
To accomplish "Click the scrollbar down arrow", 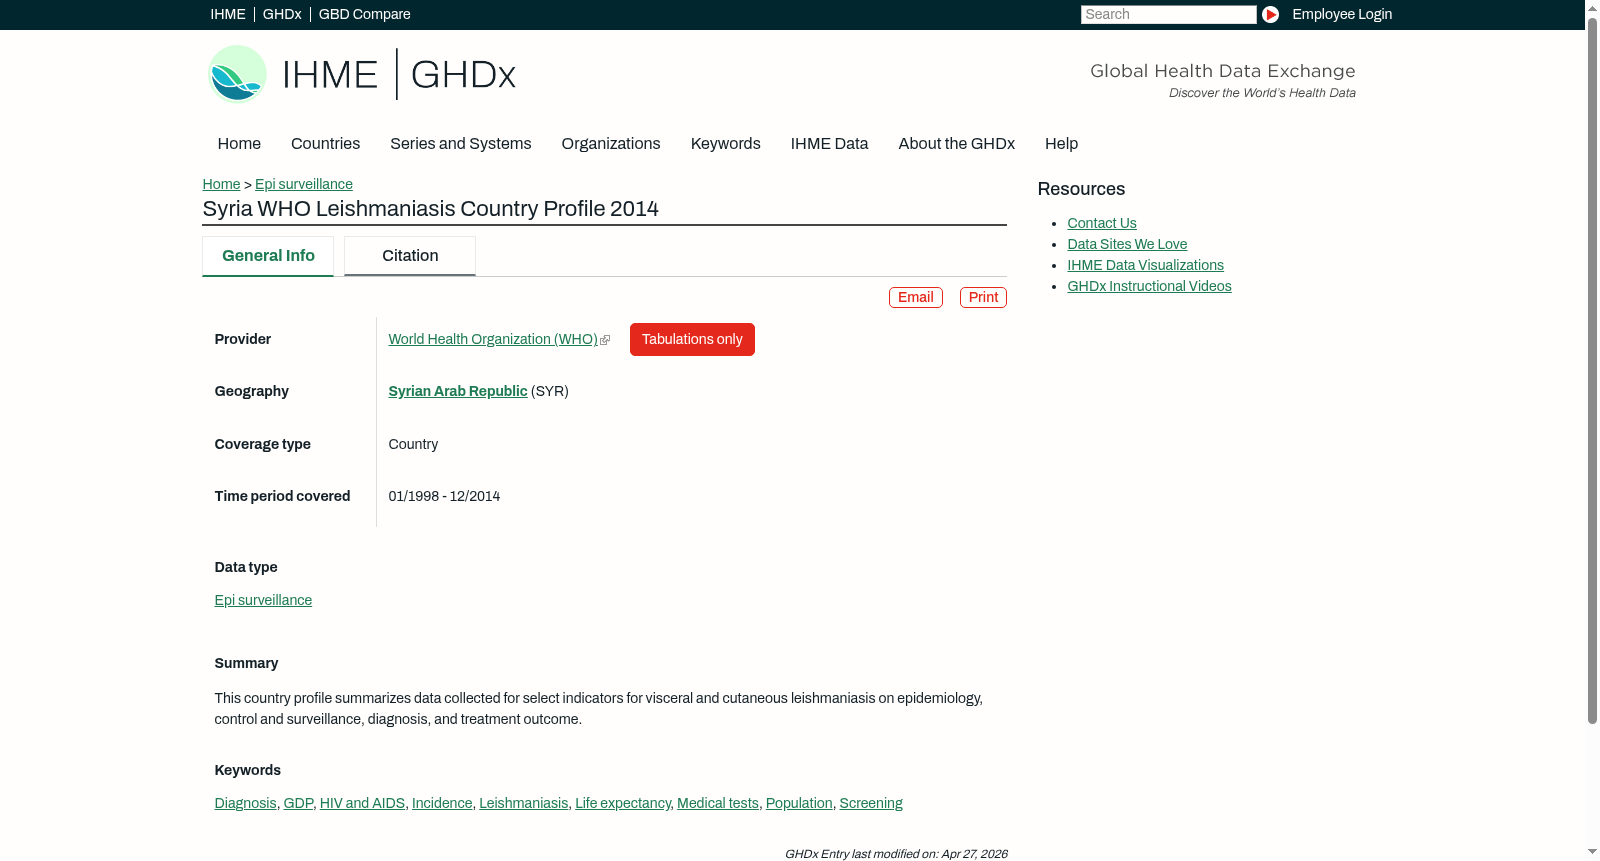I will tap(1592, 852).
